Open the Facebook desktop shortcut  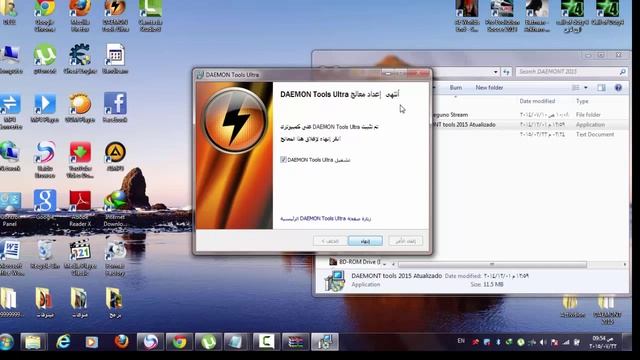[115, 107]
